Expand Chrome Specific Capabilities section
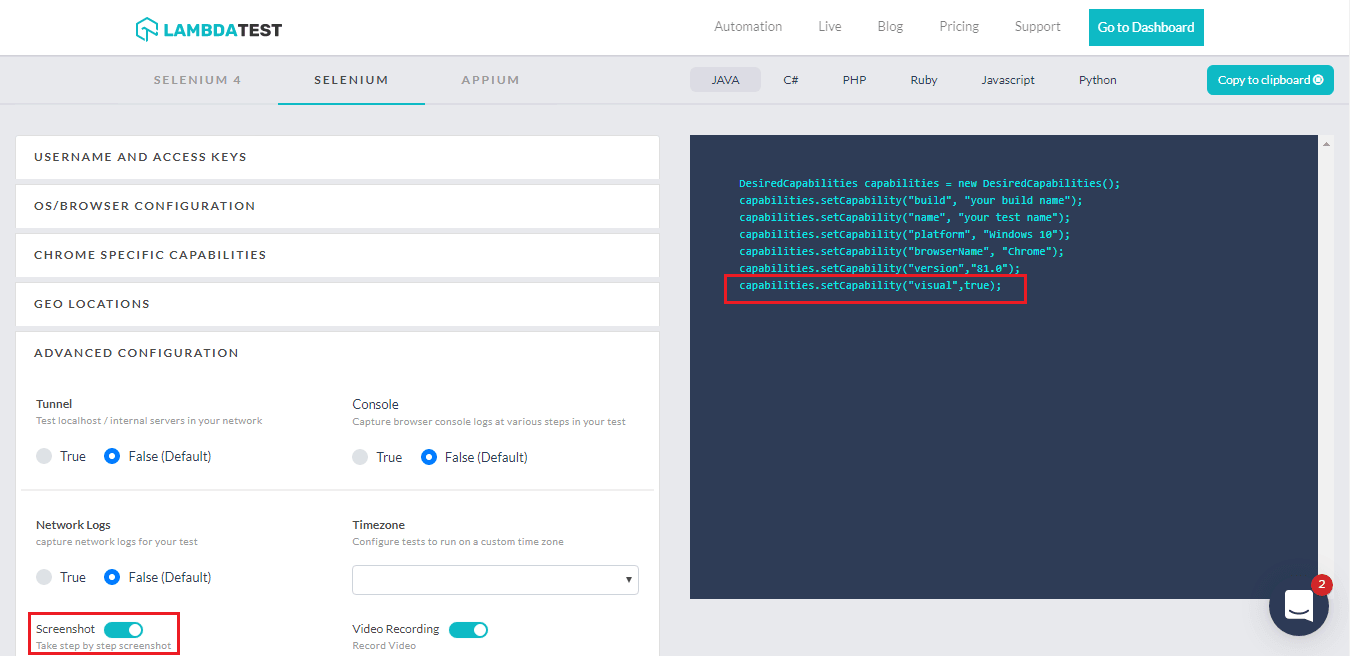 pos(337,255)
